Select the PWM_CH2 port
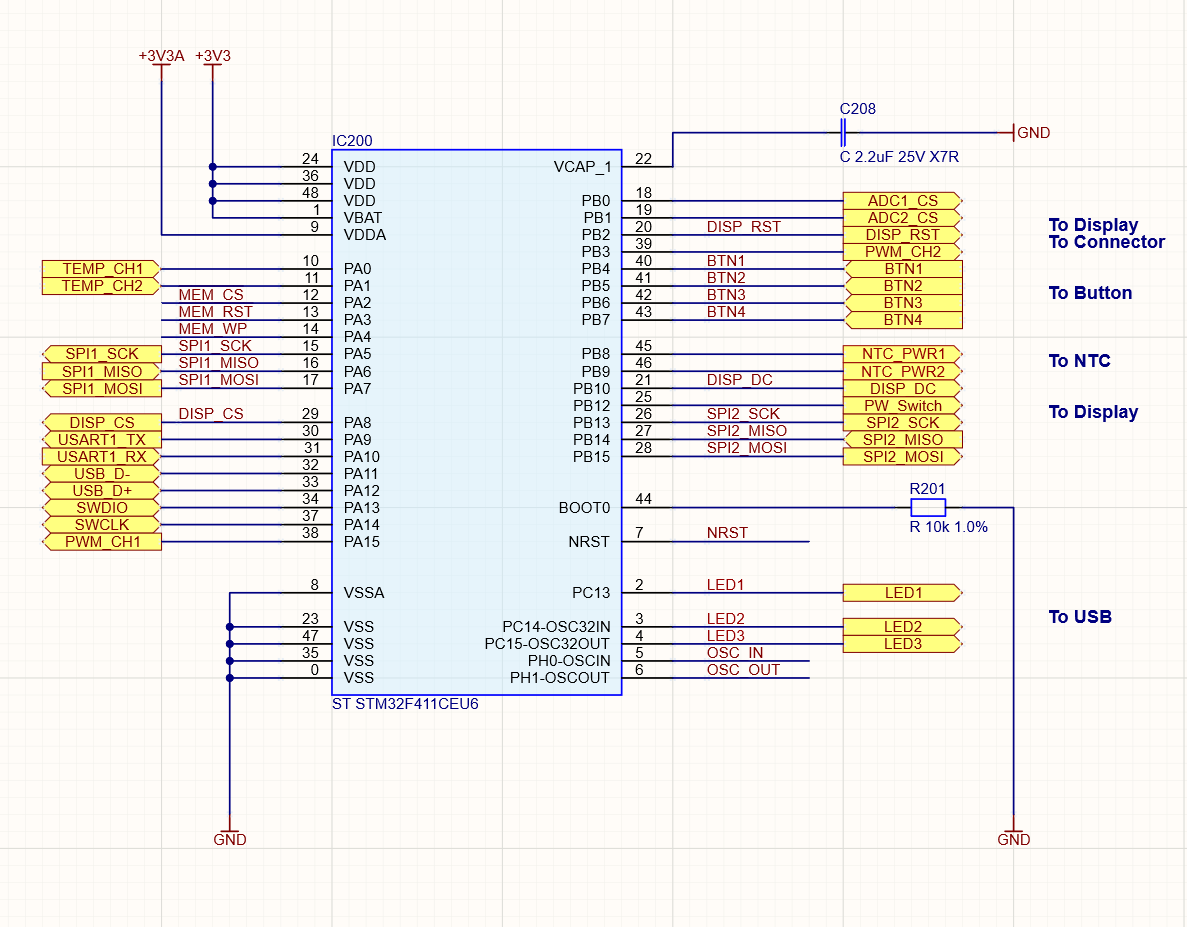The image size is (1187, 927). [902, 252]
